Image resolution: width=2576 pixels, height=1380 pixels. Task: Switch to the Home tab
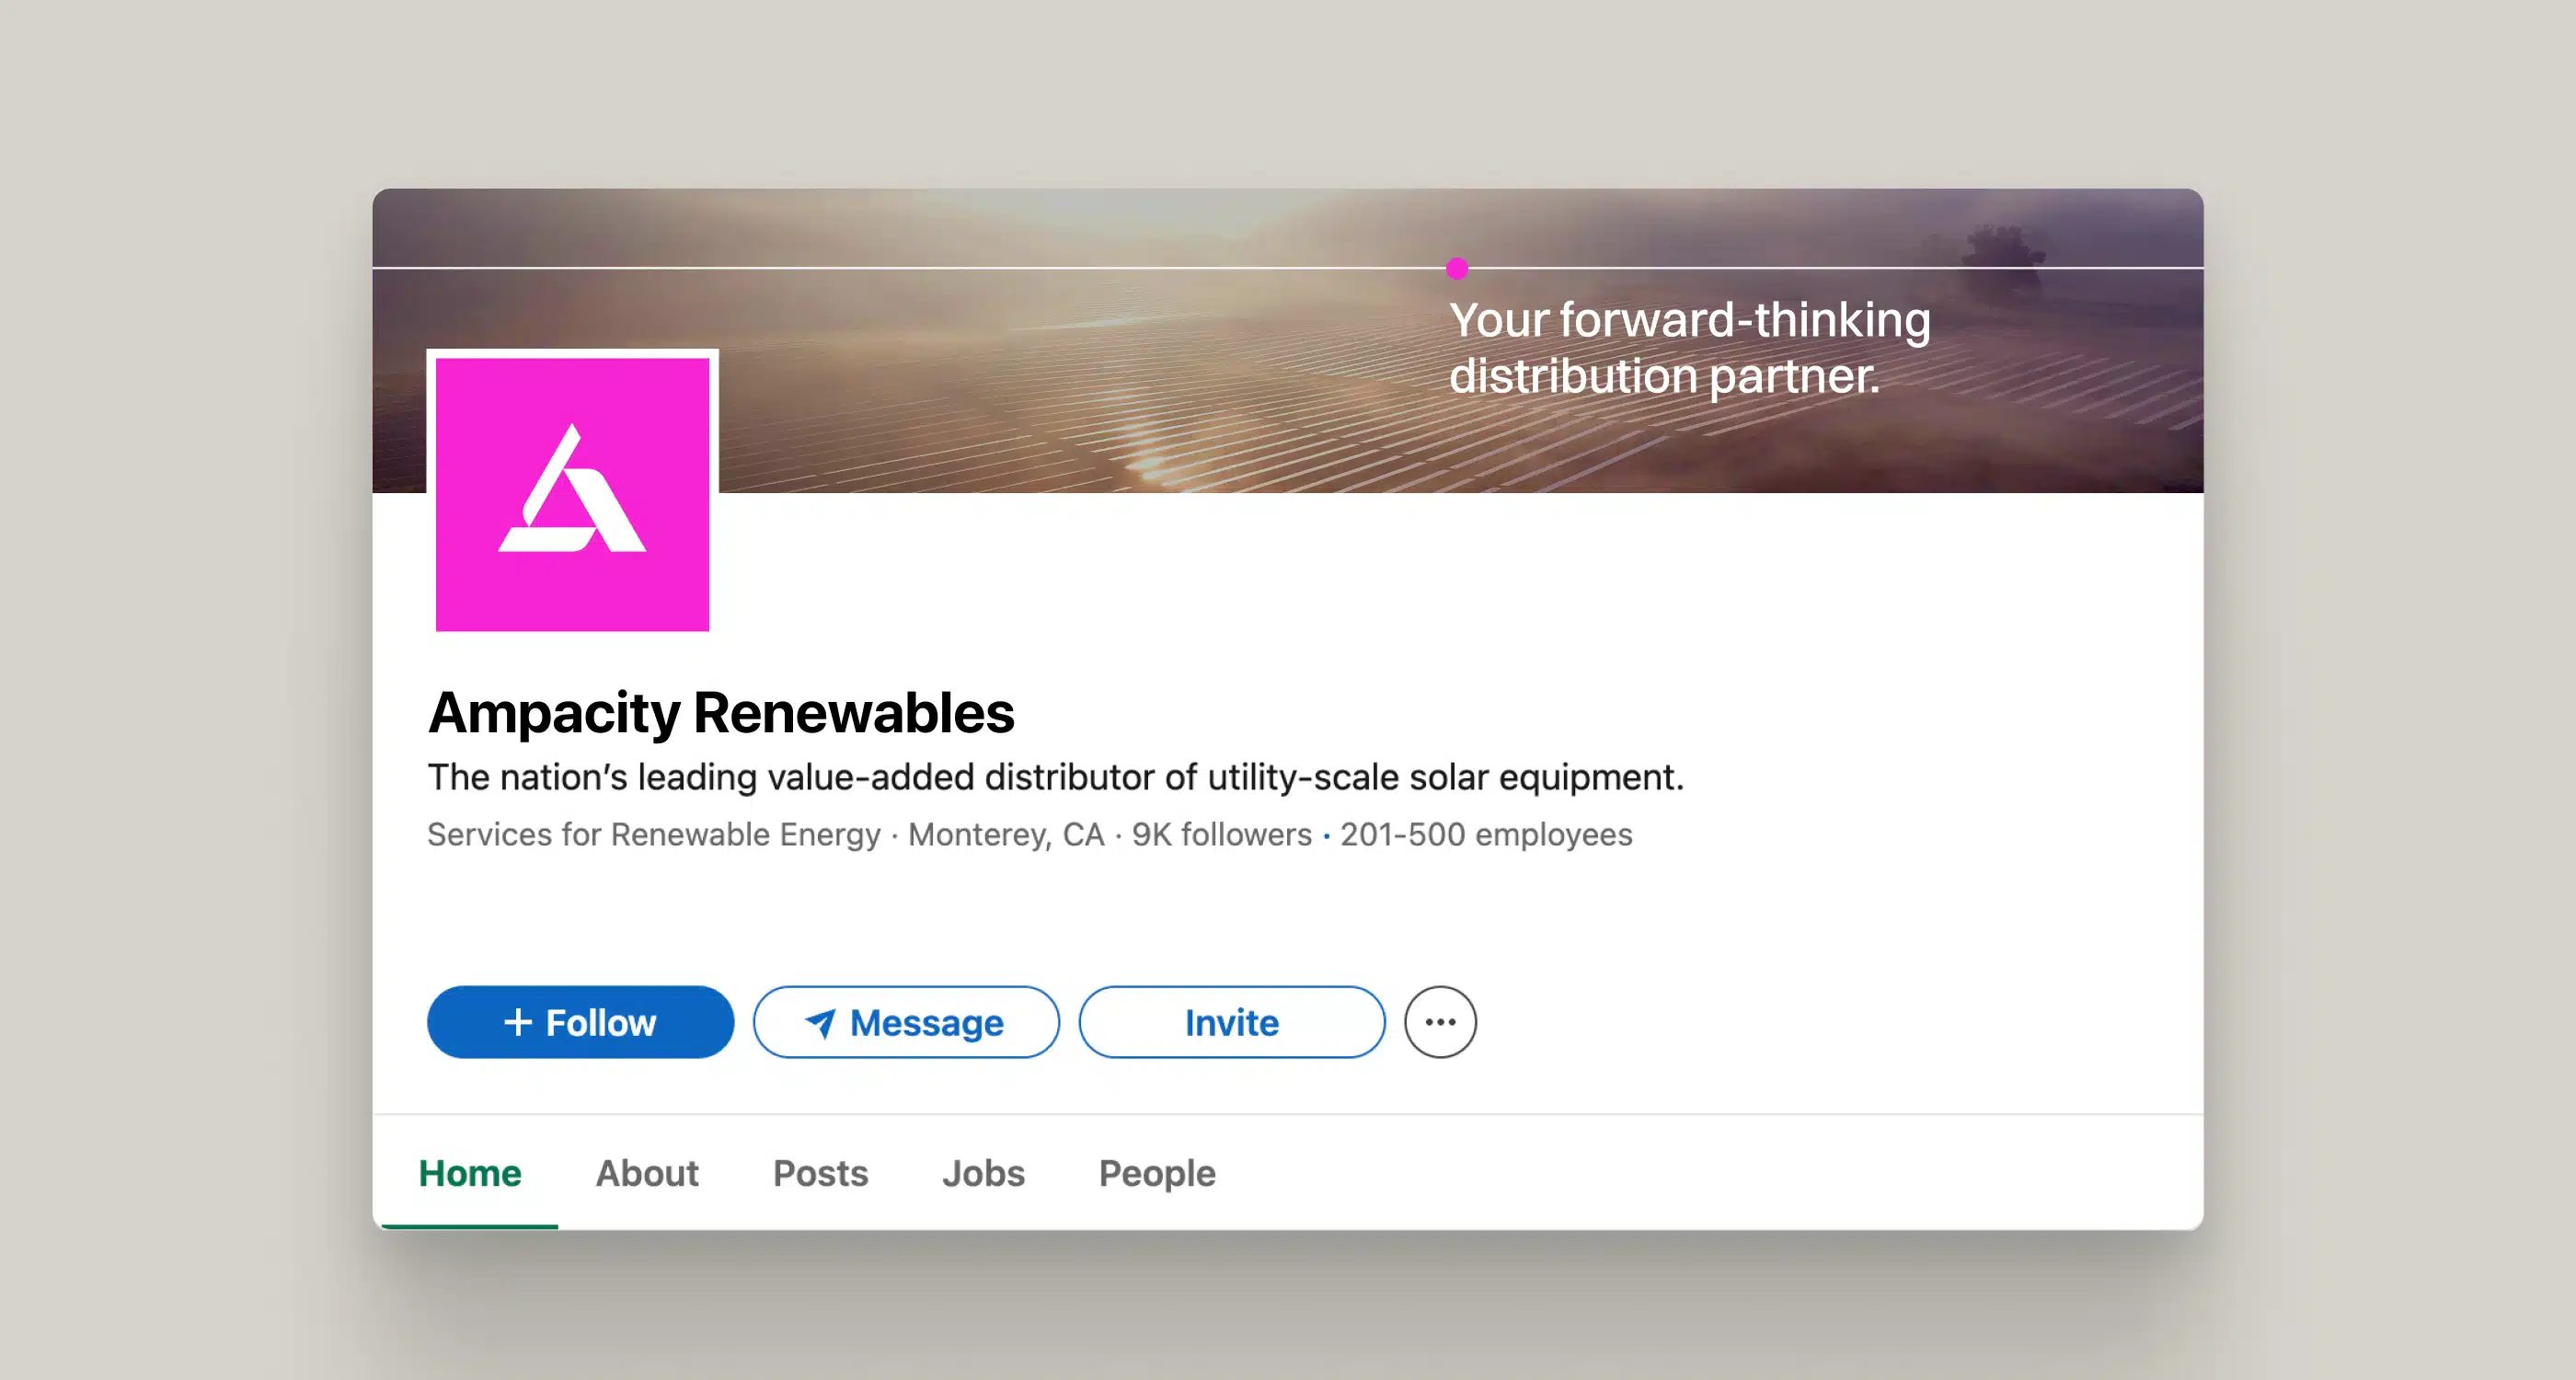[x=470, y=1173]
